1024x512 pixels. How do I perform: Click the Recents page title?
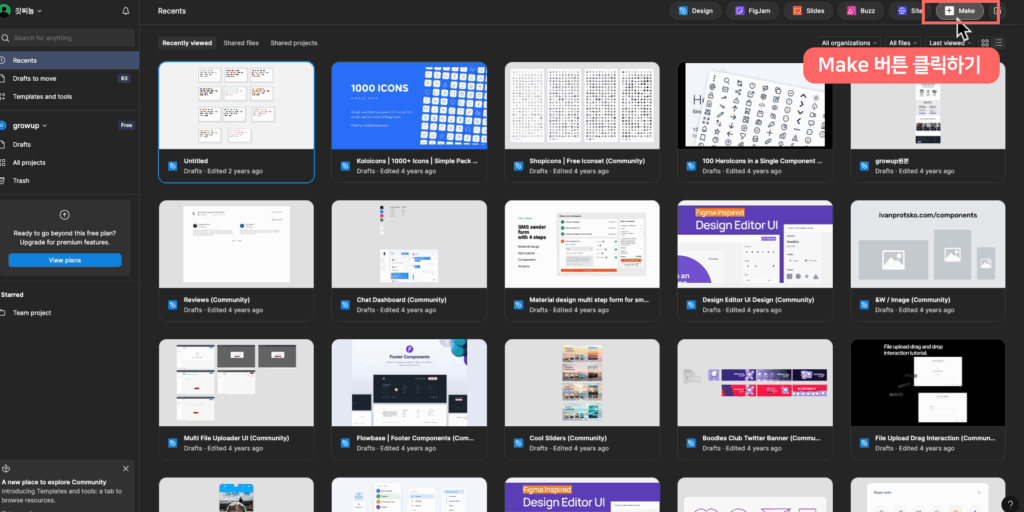172,11
